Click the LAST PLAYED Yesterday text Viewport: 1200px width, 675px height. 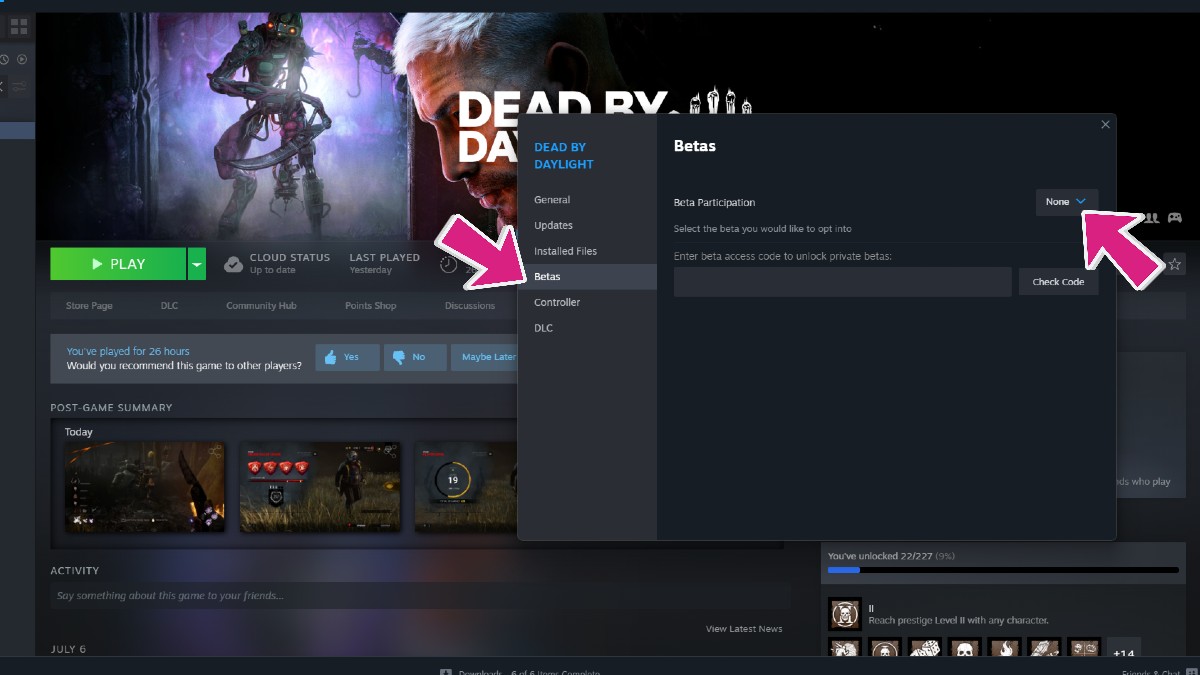pyautogui.click(x=385, y=264)
